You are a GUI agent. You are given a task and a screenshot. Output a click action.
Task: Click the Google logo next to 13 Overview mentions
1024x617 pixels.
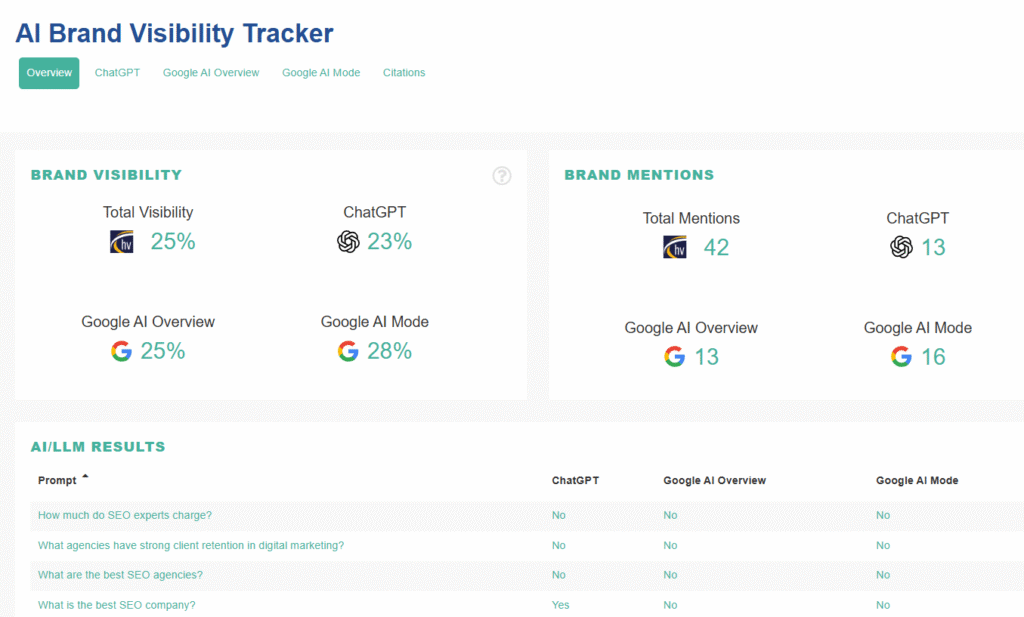[x=675, y=356]
